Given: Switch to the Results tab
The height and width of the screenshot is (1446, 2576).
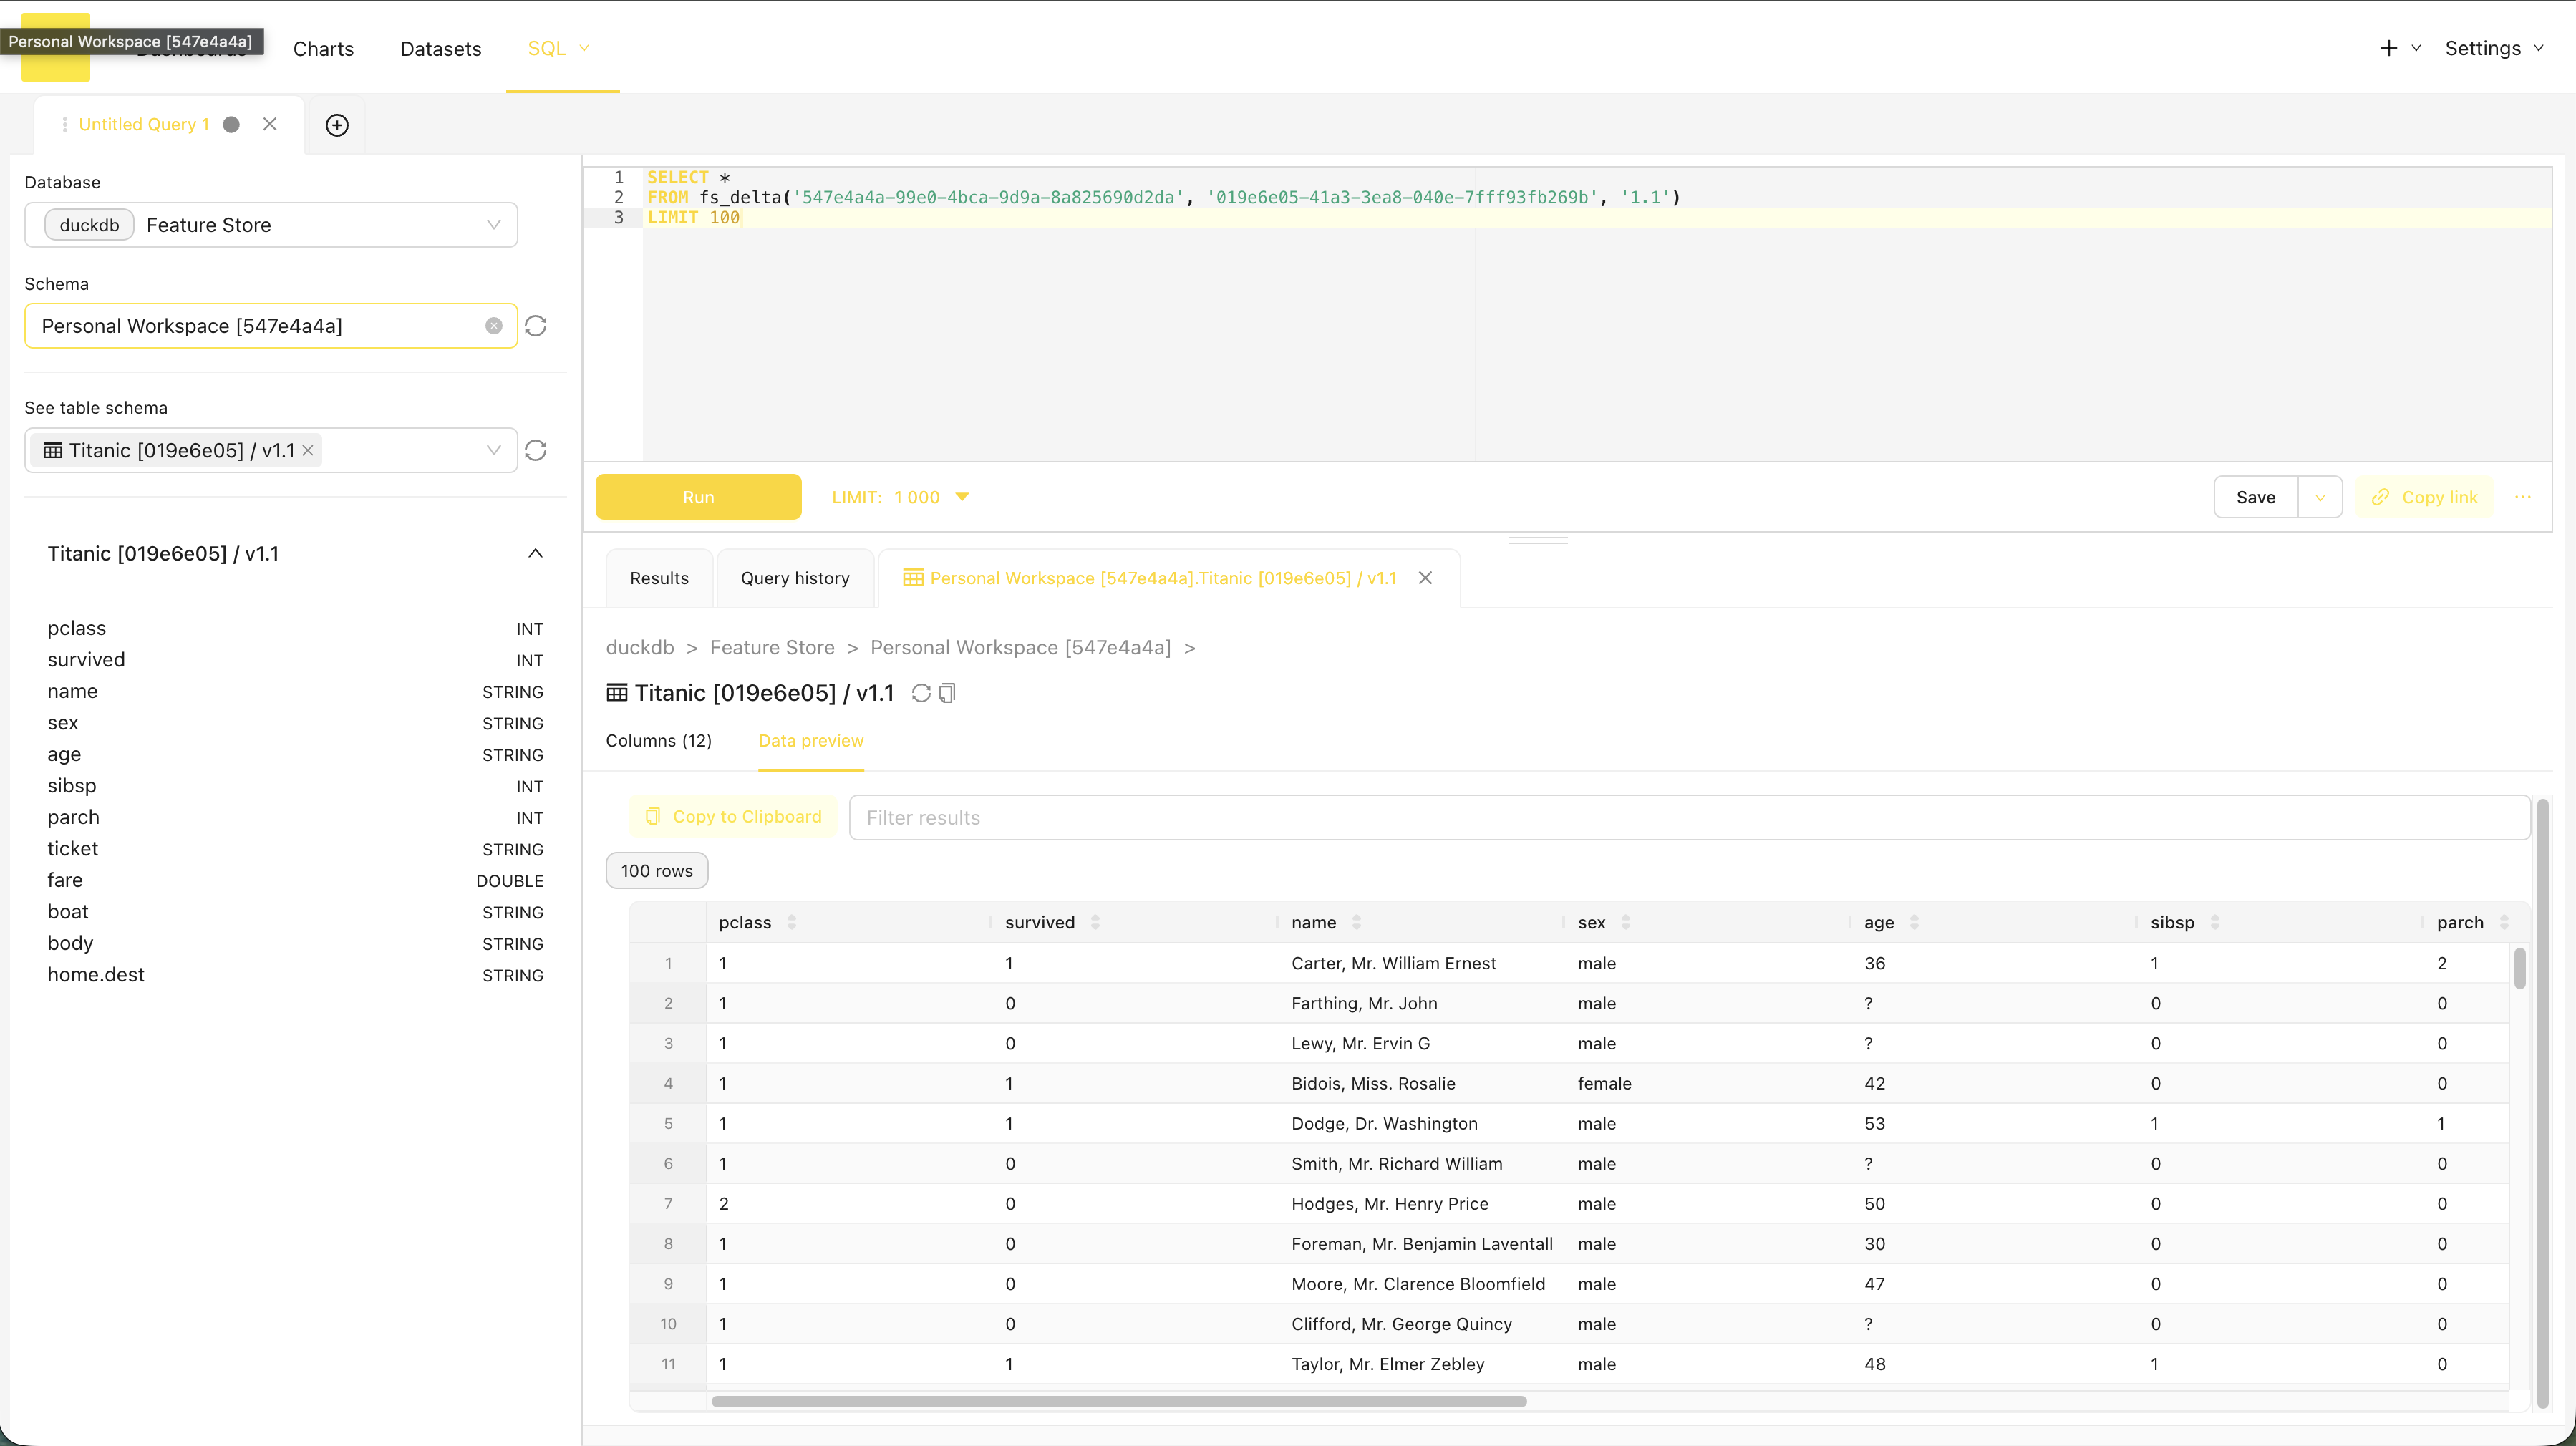Looking at the screenshot, I should [x=659, y=578].
